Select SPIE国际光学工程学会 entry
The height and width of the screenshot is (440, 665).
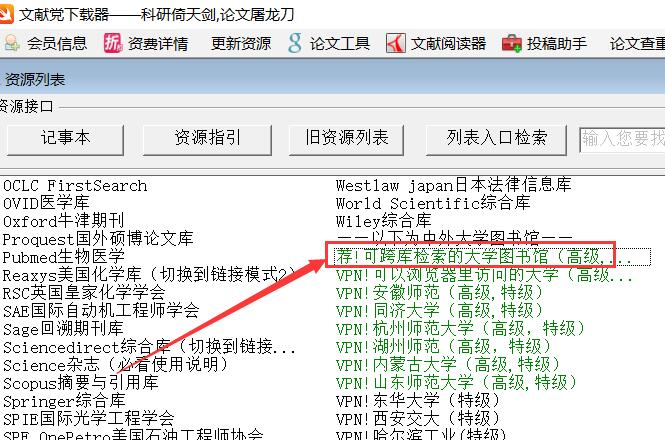tap(89, 419)
